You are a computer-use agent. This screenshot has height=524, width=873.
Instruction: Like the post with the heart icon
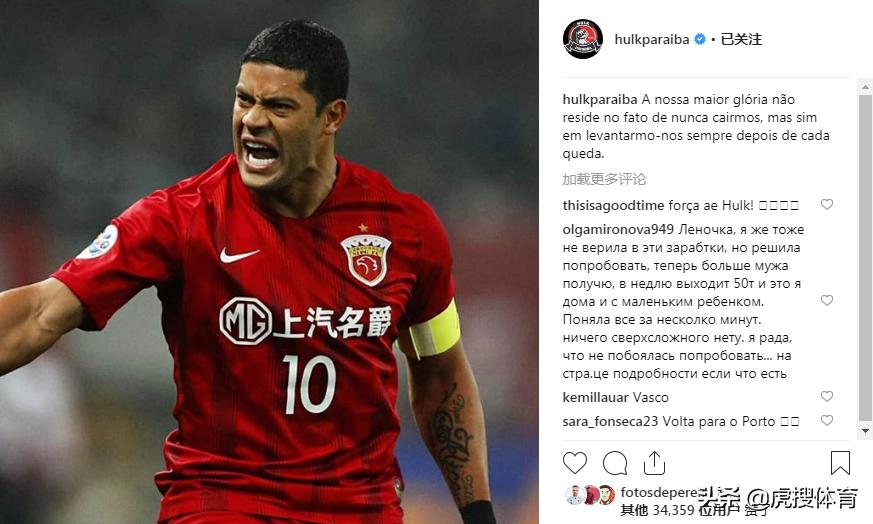(x=575, y=463)
